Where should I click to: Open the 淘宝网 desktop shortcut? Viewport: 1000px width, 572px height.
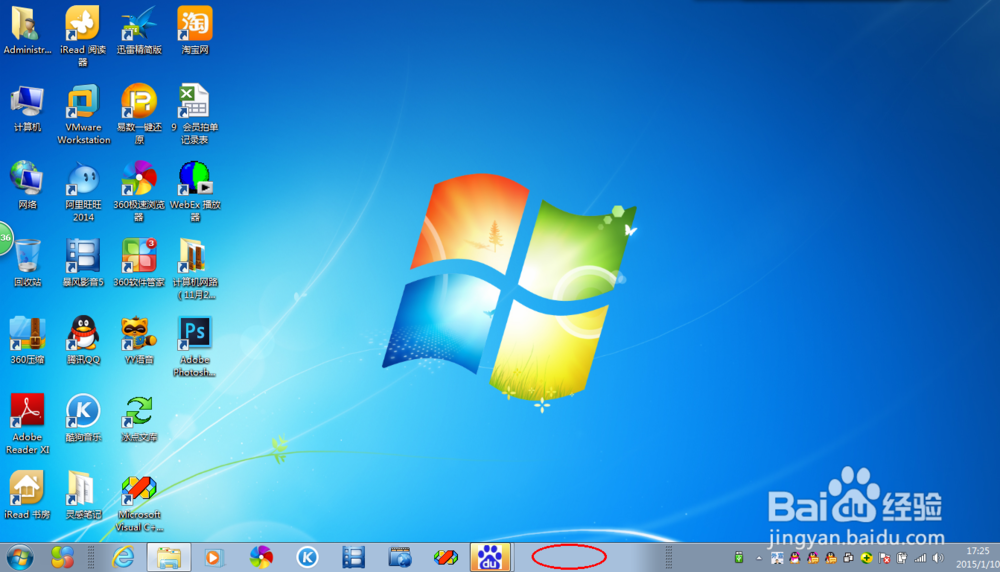(195, 29)
